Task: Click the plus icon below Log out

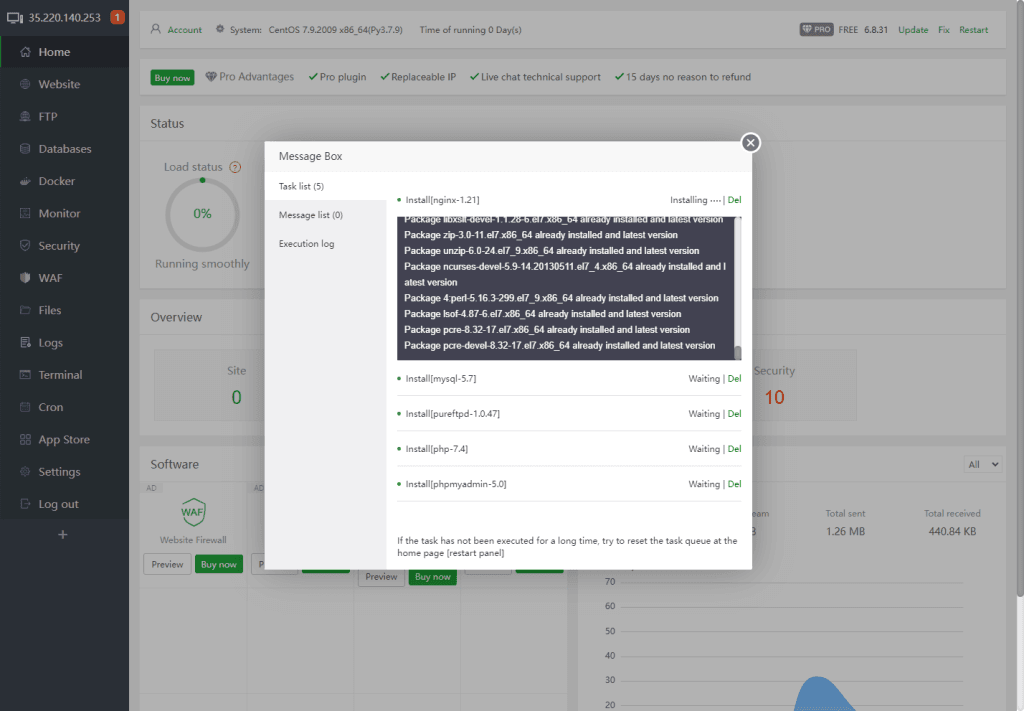Action: point(63,535)
